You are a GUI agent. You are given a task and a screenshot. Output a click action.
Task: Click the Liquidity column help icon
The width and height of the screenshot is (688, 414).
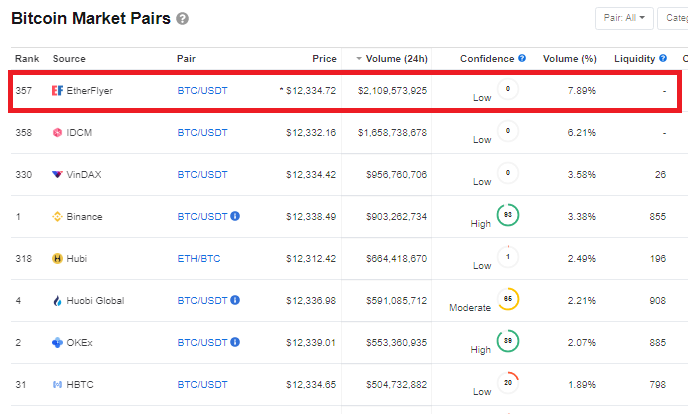[x=663, y=58]
